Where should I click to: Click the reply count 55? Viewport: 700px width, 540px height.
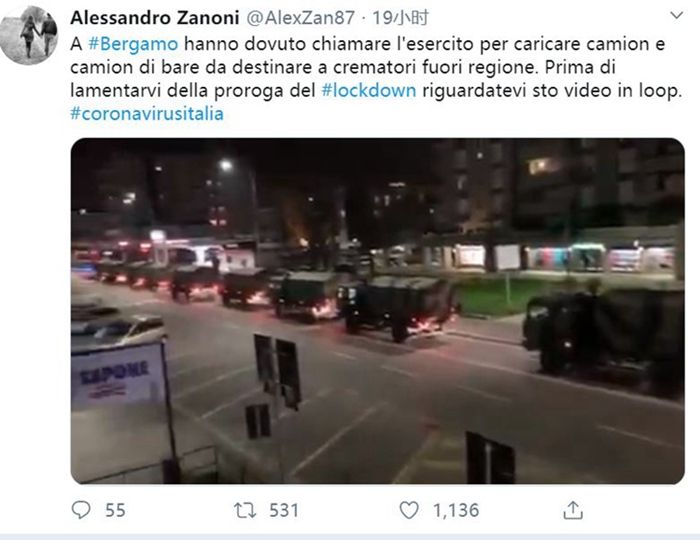point(115,510)
